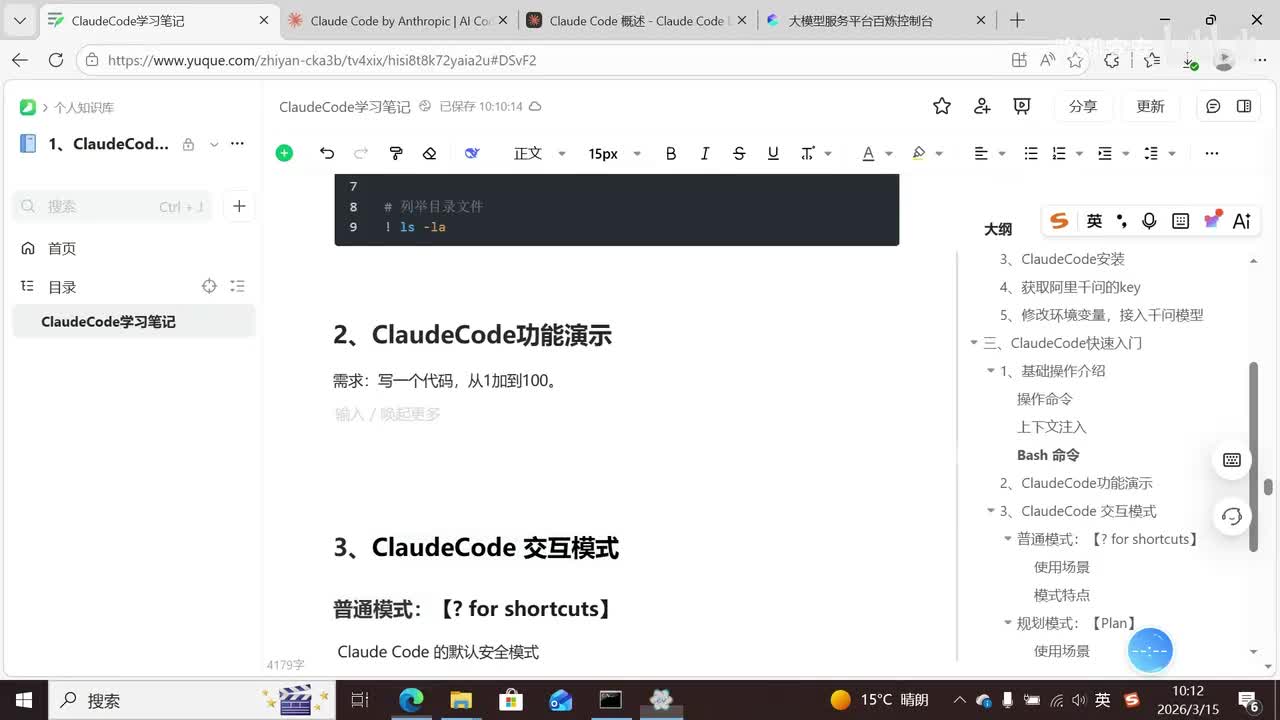Open Microsoft Edge from the taskbar
The image size is (1280, 720).
411,700
